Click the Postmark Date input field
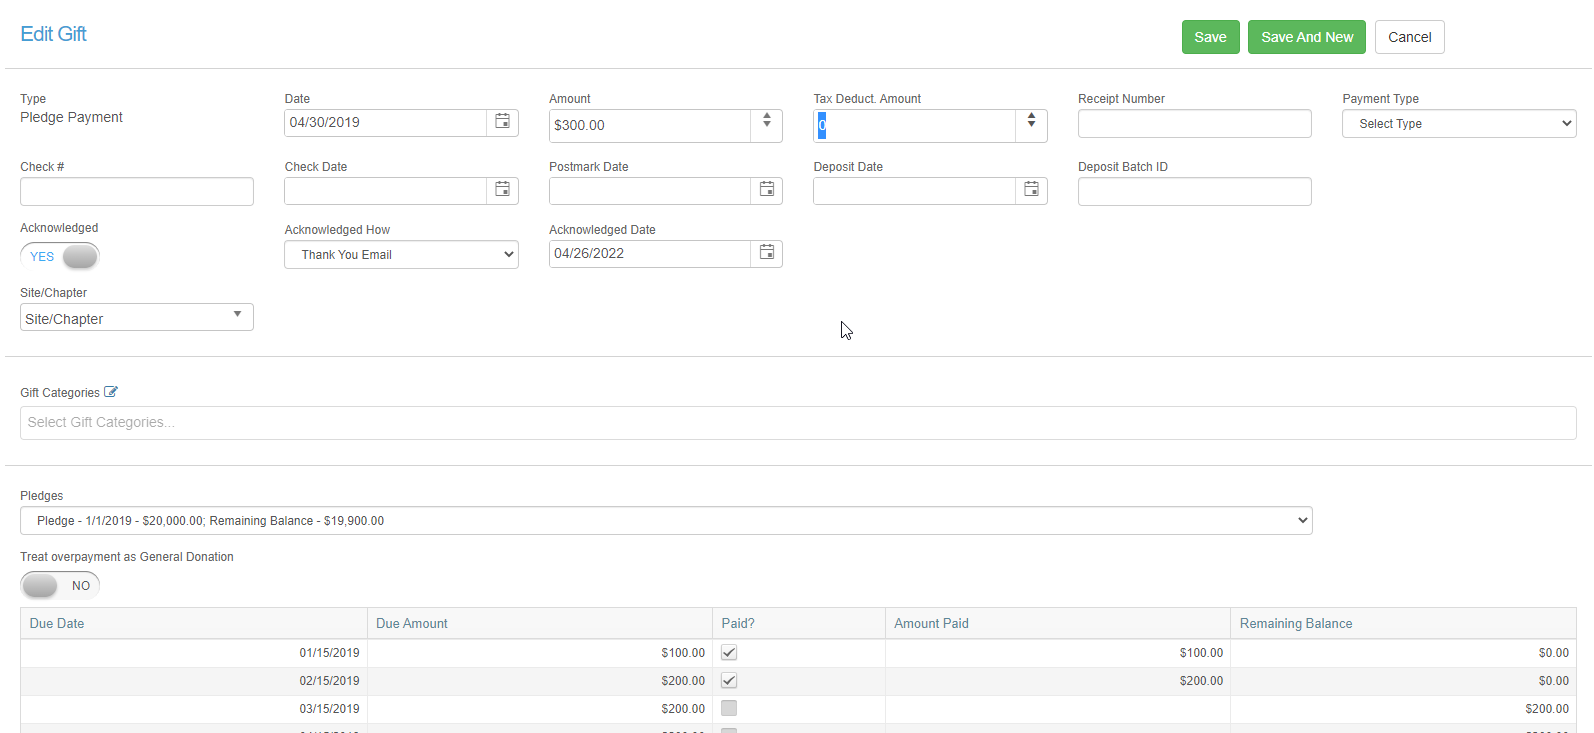 (x=650, y=190)
